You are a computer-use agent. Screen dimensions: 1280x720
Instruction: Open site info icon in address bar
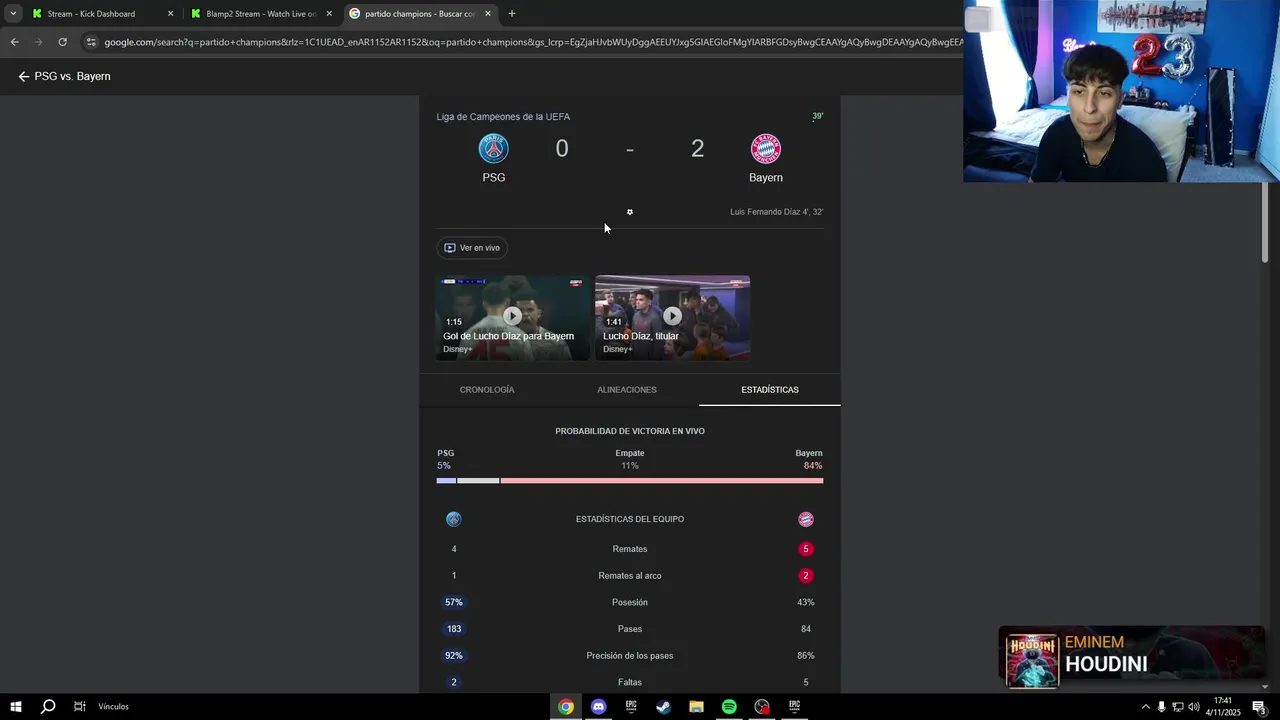tap(91, 42)
